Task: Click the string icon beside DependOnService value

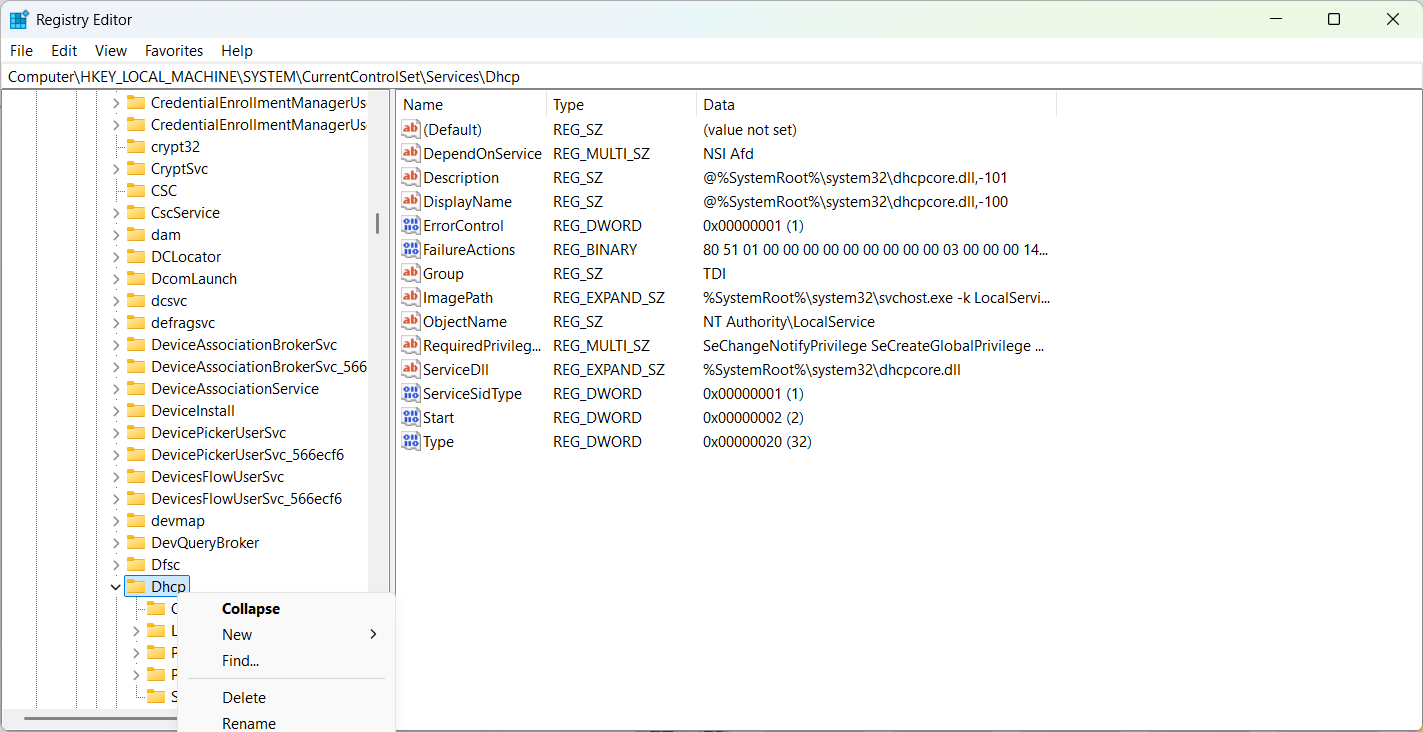Action: tap(410, 154)
